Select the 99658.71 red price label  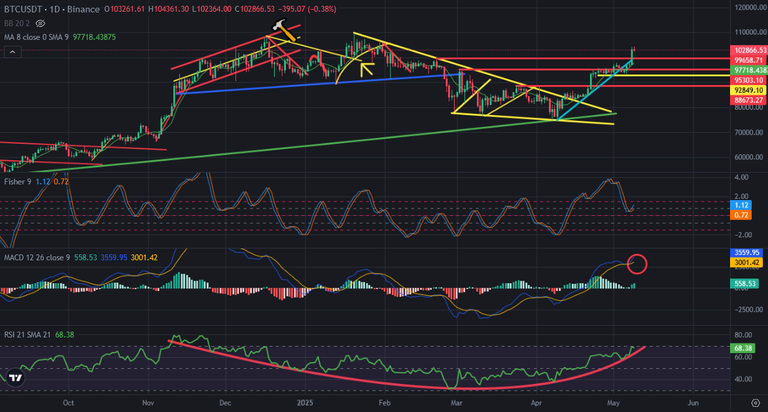coord(749,60)
